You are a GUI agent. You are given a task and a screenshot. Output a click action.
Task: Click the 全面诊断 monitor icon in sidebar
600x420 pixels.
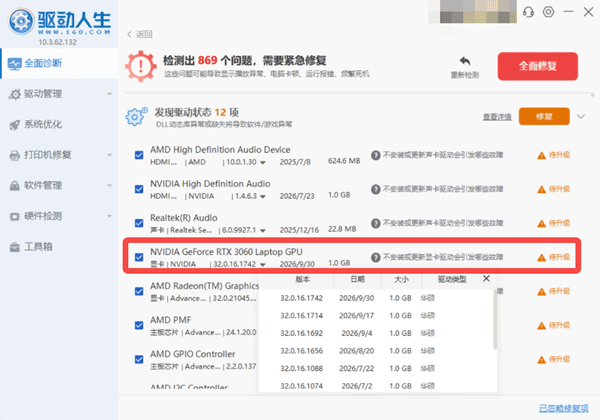tap(15, 63)
